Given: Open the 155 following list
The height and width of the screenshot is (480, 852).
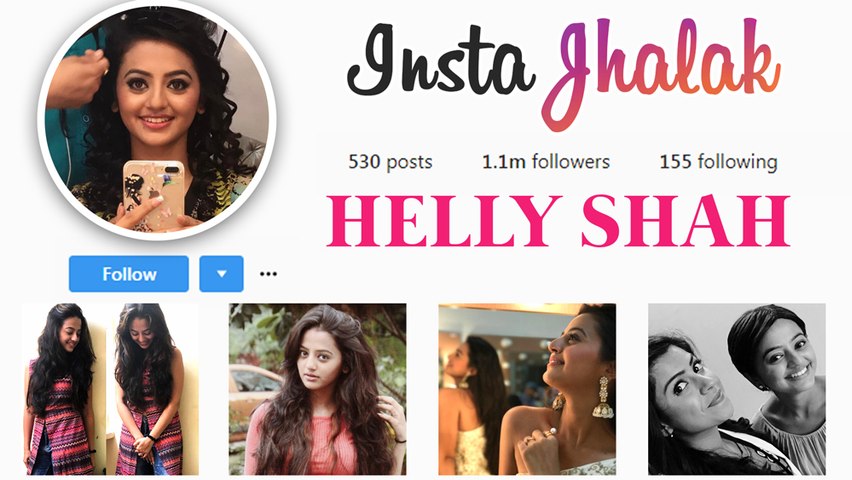Looking at the screenshot, I should tap(718, 162).
